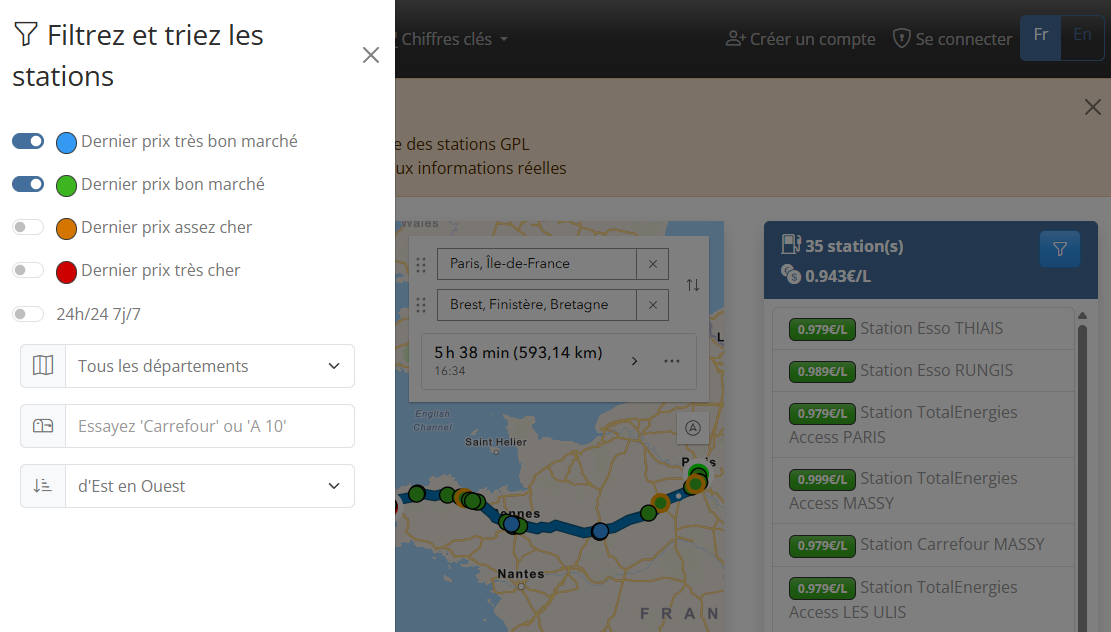The width and height of the screenshot is (1111, 632).
Task: Toggle the 24h/24 7j/7 filter
Action: click(x=28, y=314)
